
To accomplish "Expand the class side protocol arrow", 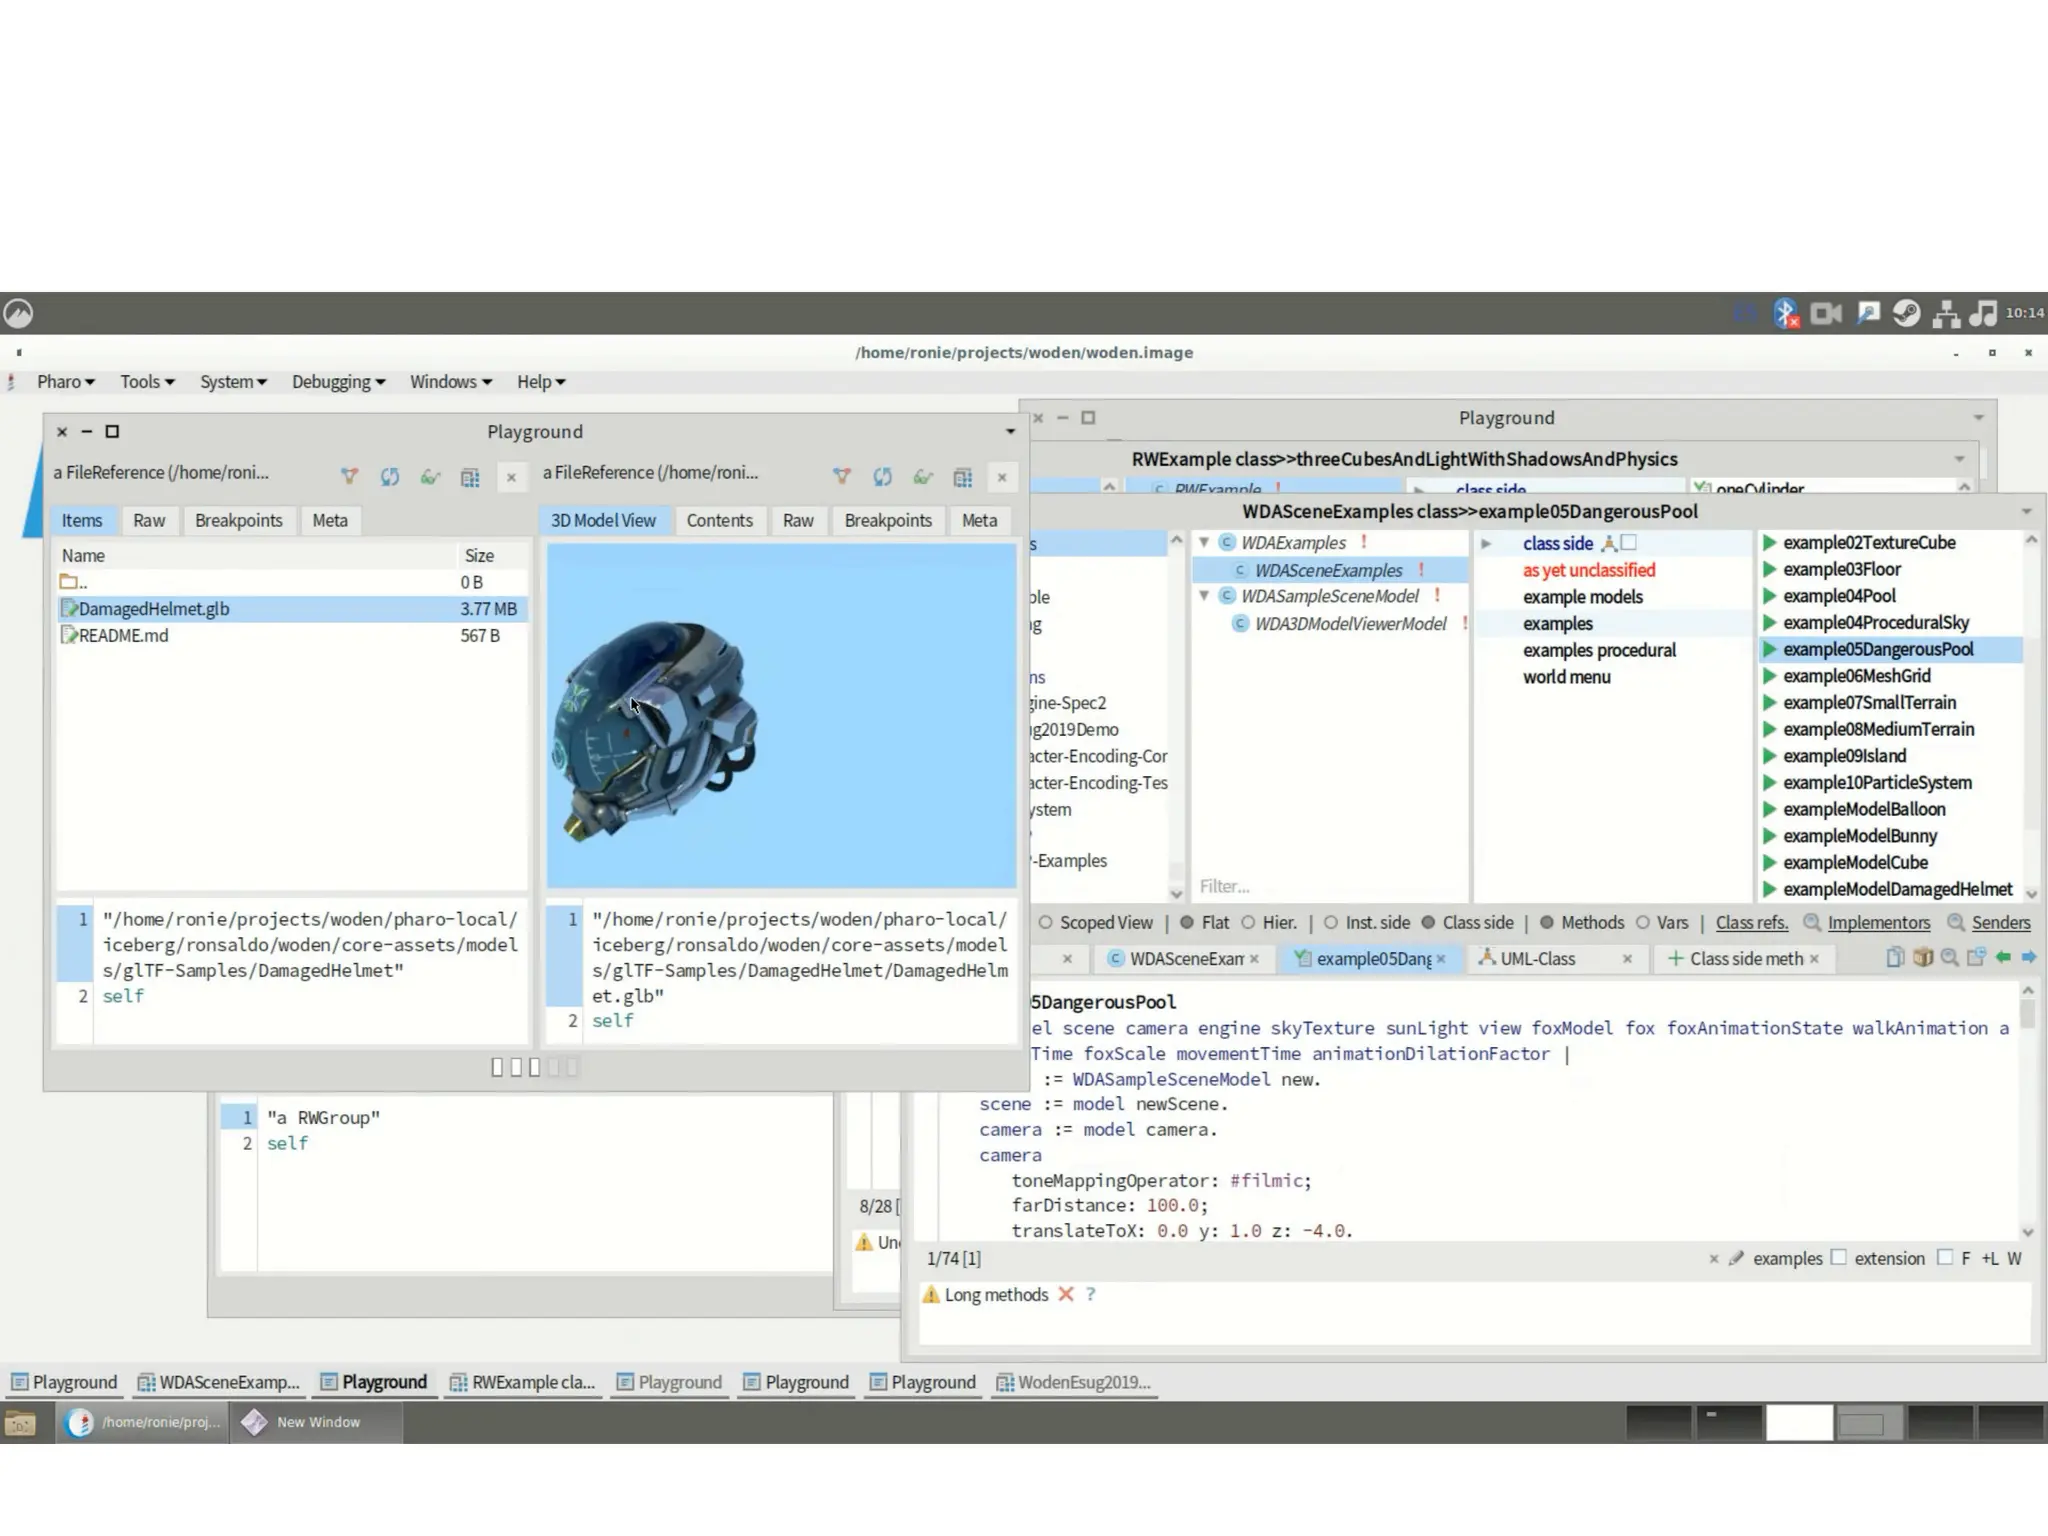I will click(x=1487, y=544).
